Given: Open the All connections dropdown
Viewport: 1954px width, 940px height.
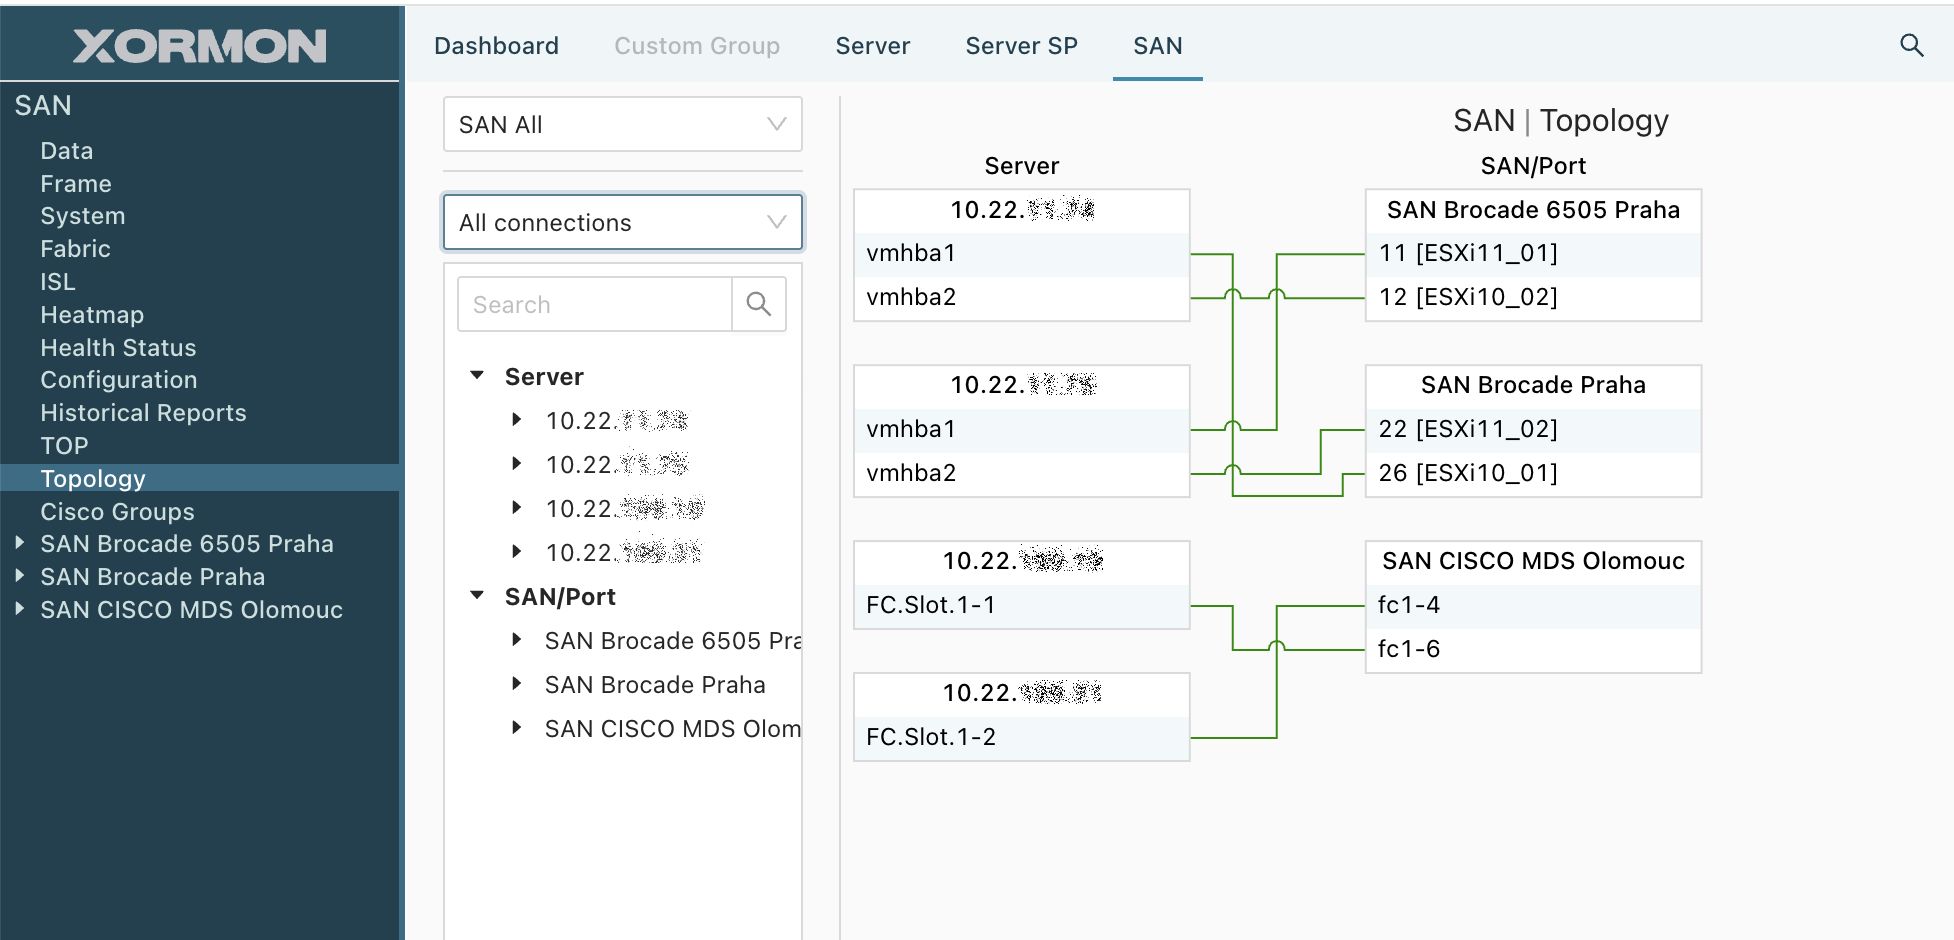Looking at the screenshot, I should (622, 222).
